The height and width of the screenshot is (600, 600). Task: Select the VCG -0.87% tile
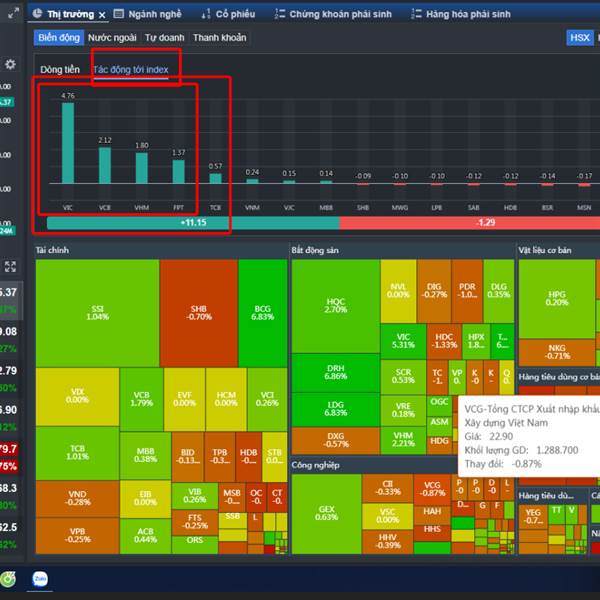(x=432, y=489)
